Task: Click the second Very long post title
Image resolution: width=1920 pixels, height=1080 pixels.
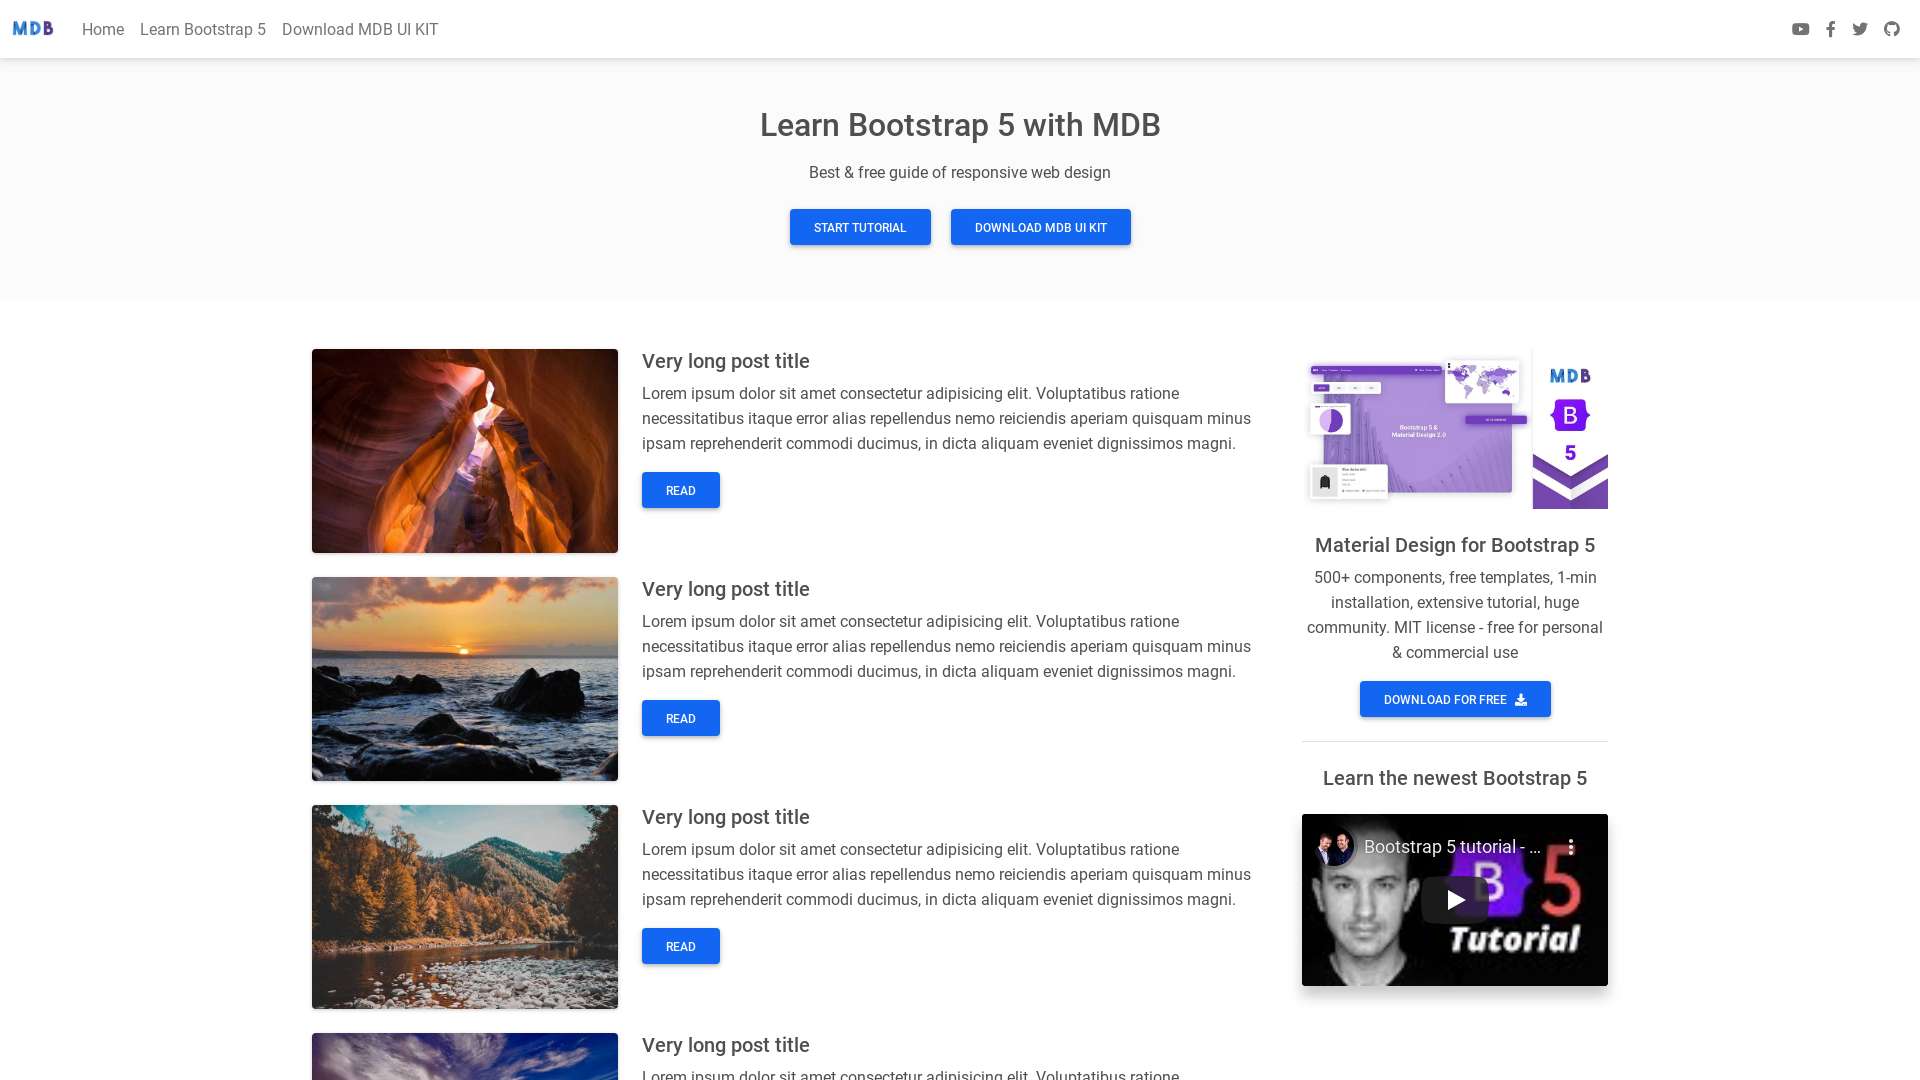Action: [726, 589]
